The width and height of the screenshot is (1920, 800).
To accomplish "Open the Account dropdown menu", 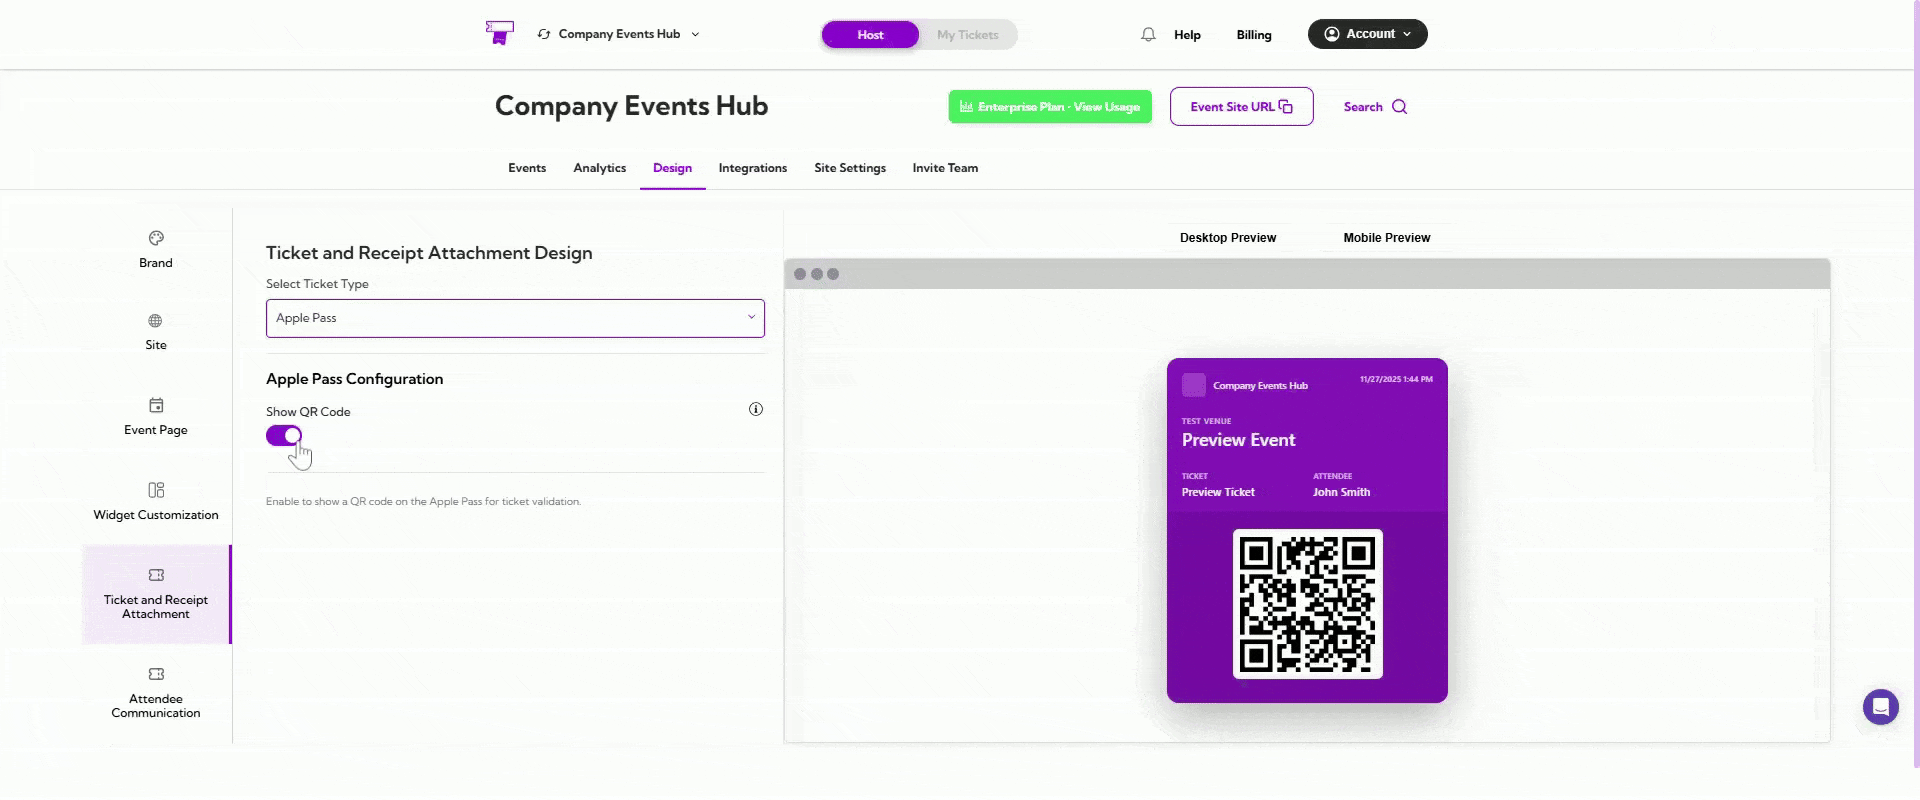I will [x=1368, y=34].
